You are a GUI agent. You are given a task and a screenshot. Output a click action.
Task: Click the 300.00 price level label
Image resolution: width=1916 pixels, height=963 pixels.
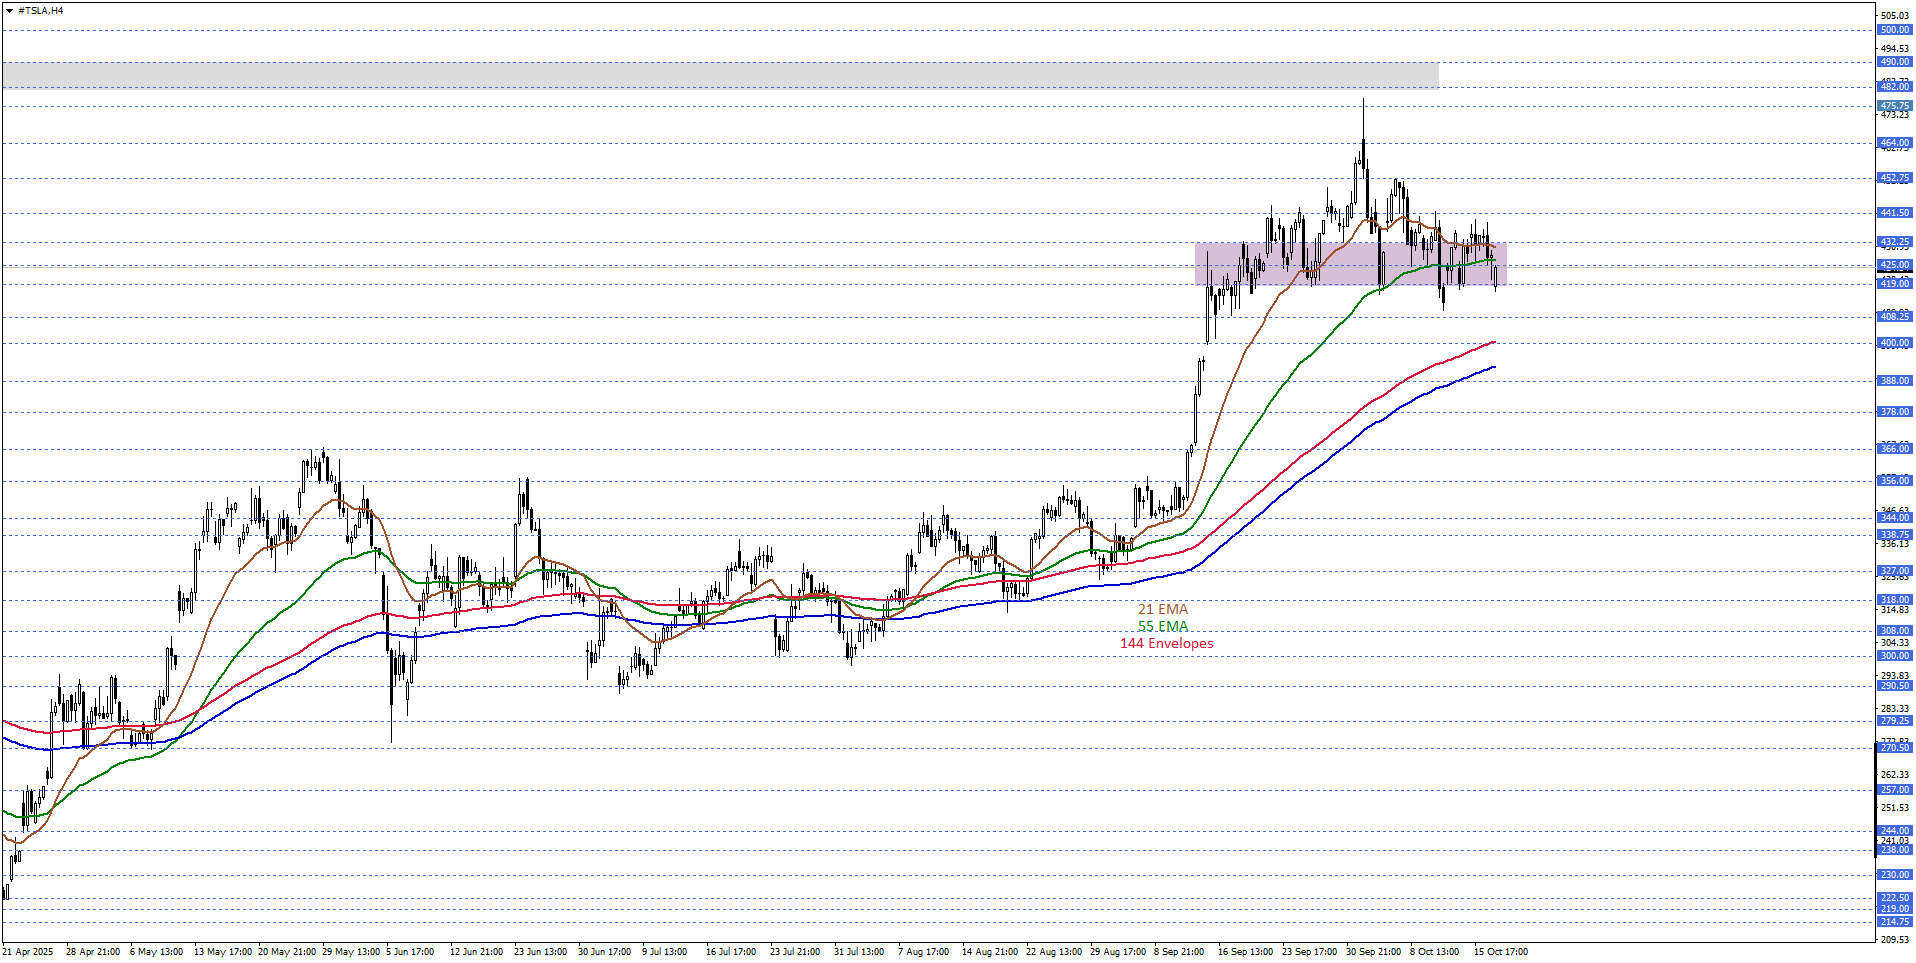point(1894,656)
